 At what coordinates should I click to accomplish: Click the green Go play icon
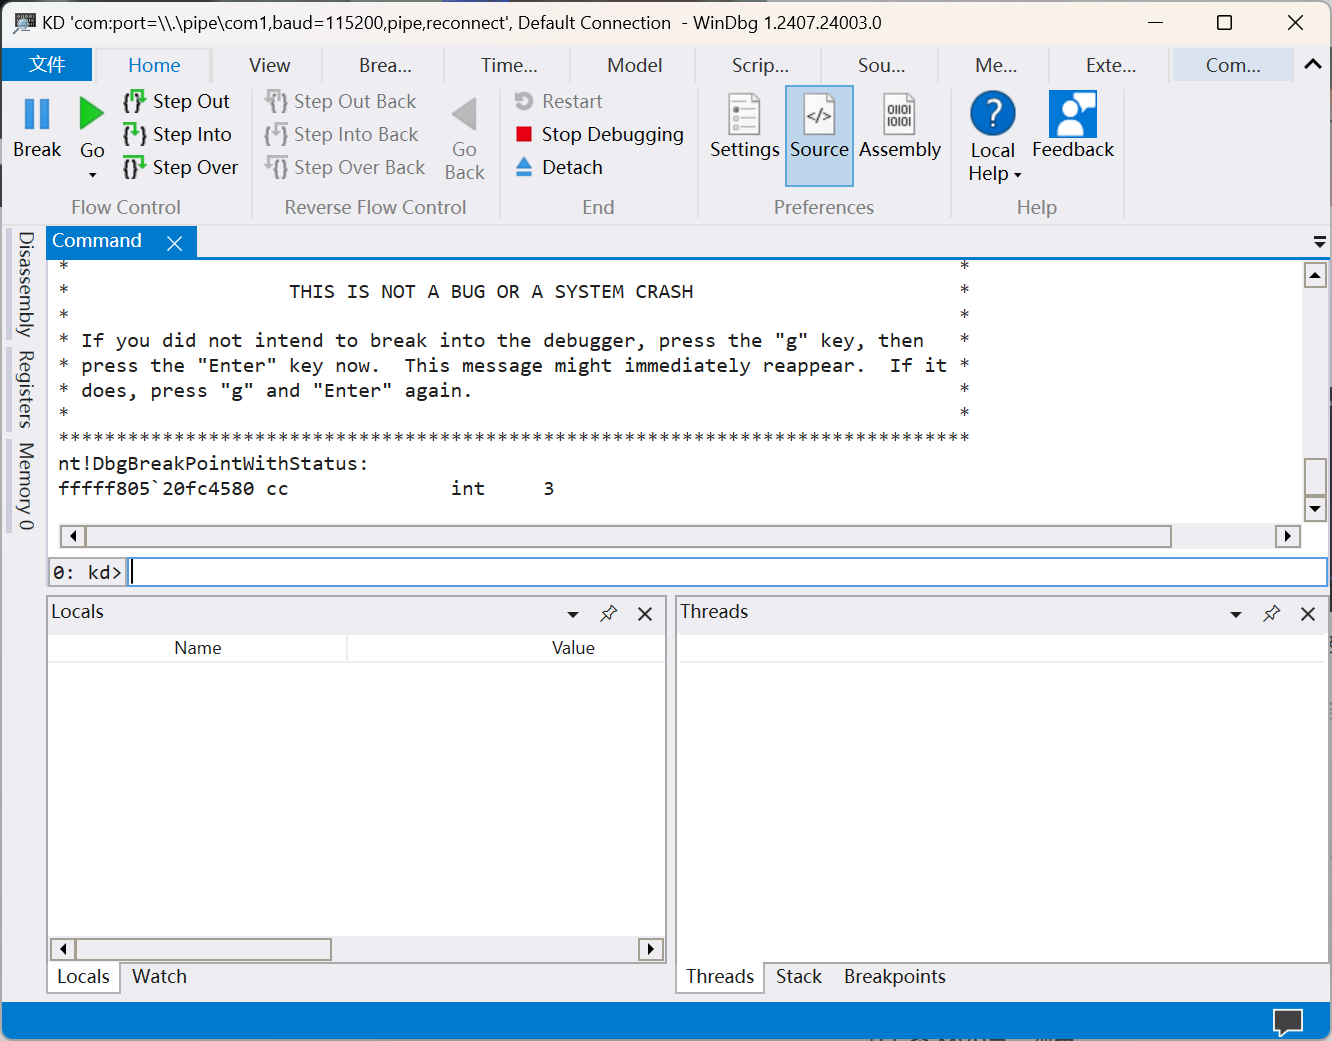91,114
